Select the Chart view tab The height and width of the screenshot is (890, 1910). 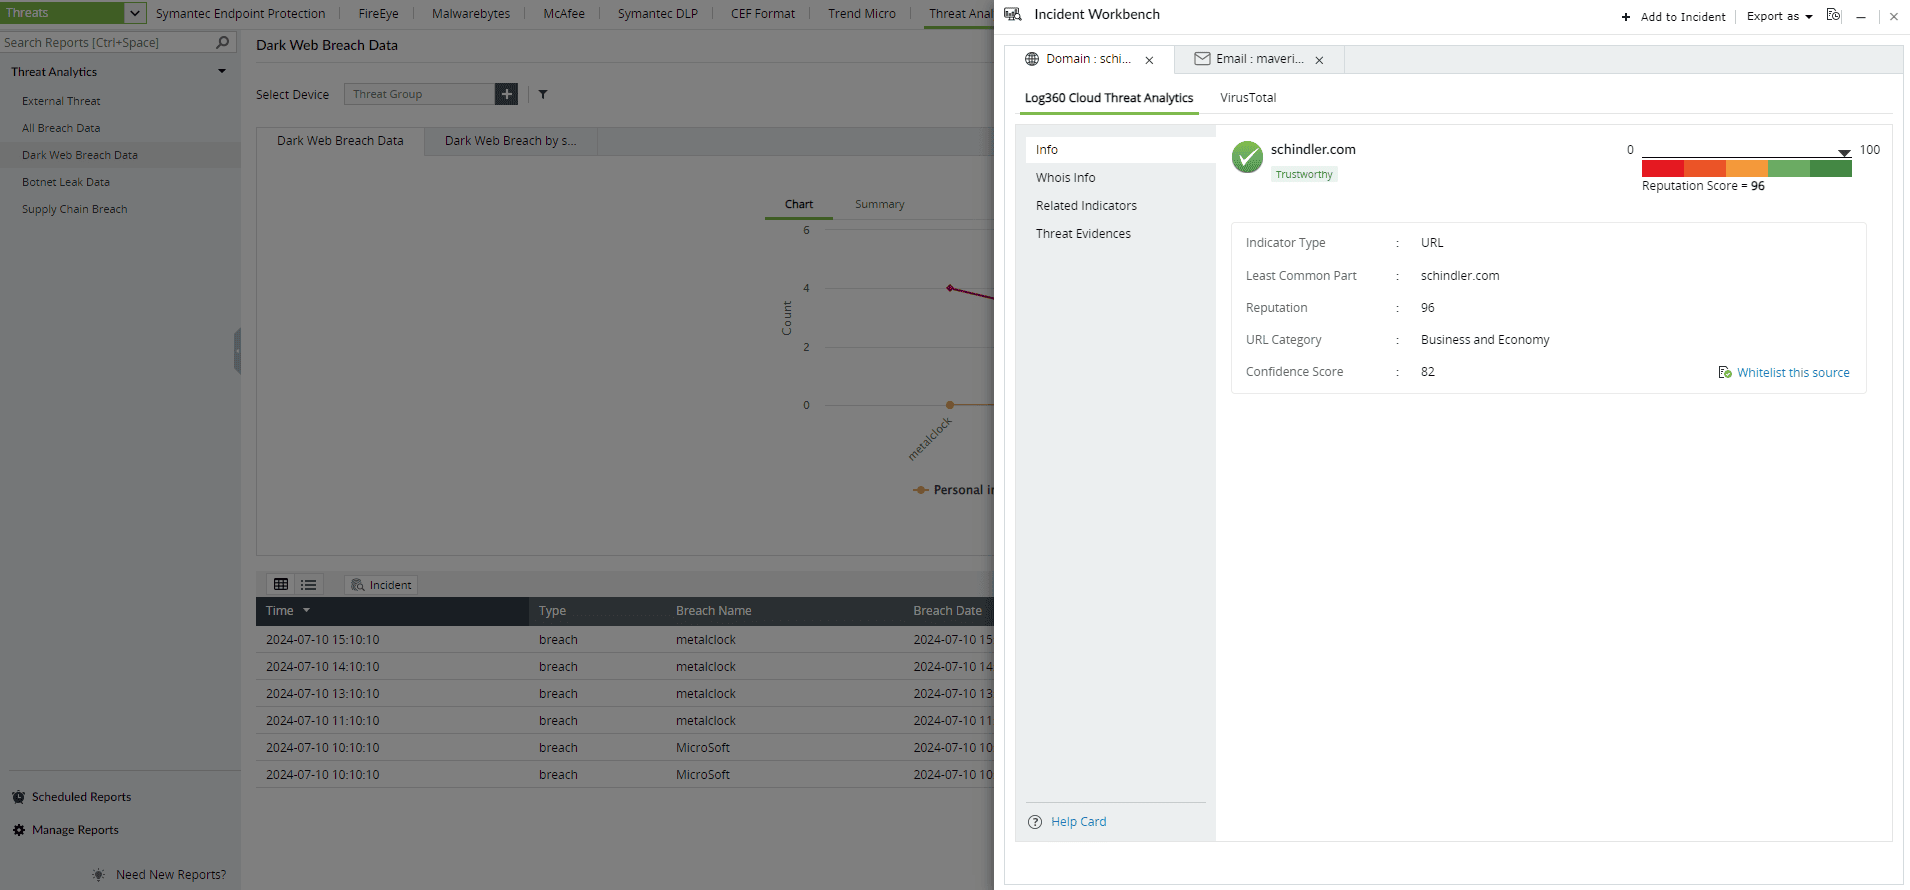(x=799, y=204)
